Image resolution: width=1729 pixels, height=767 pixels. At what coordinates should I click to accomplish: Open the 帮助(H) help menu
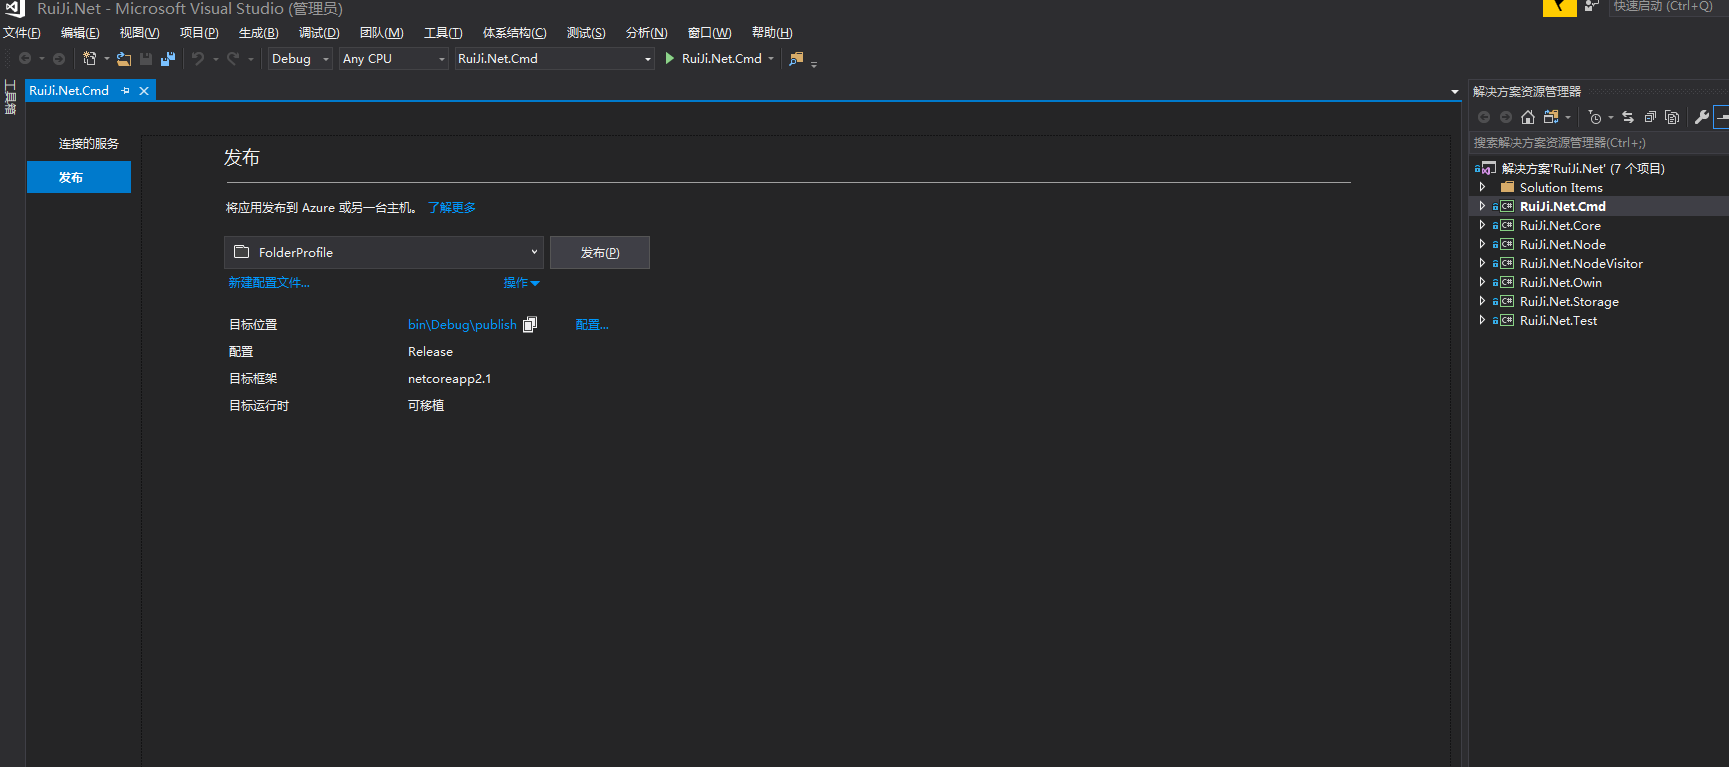(772, 33)
